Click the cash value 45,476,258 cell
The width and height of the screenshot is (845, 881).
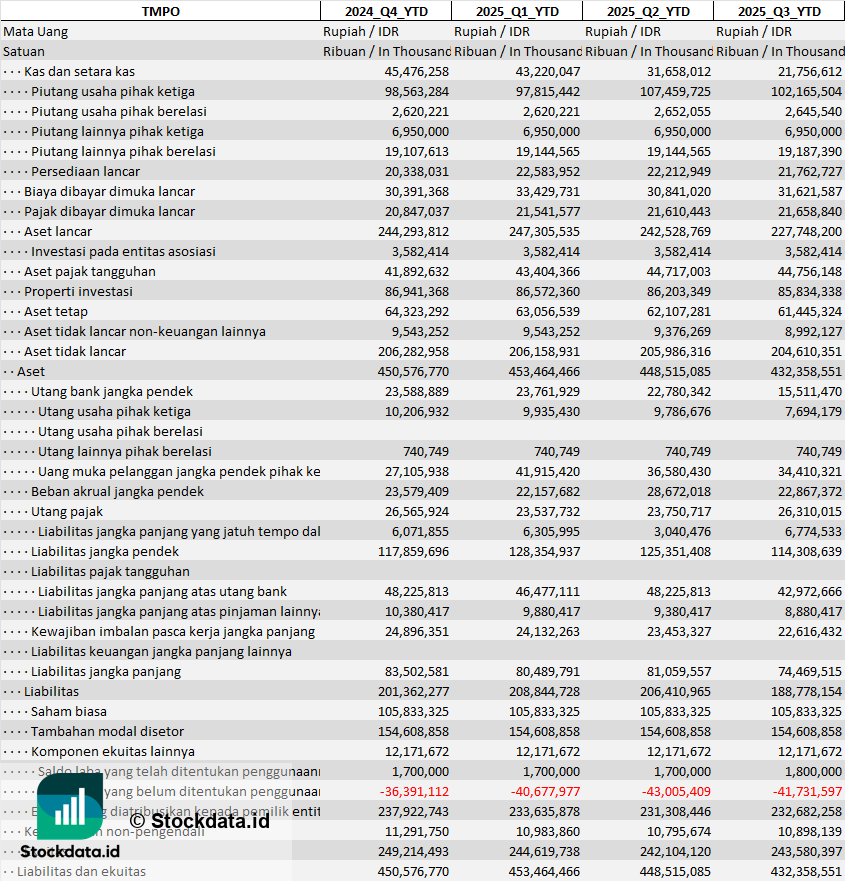pos(416,71)
